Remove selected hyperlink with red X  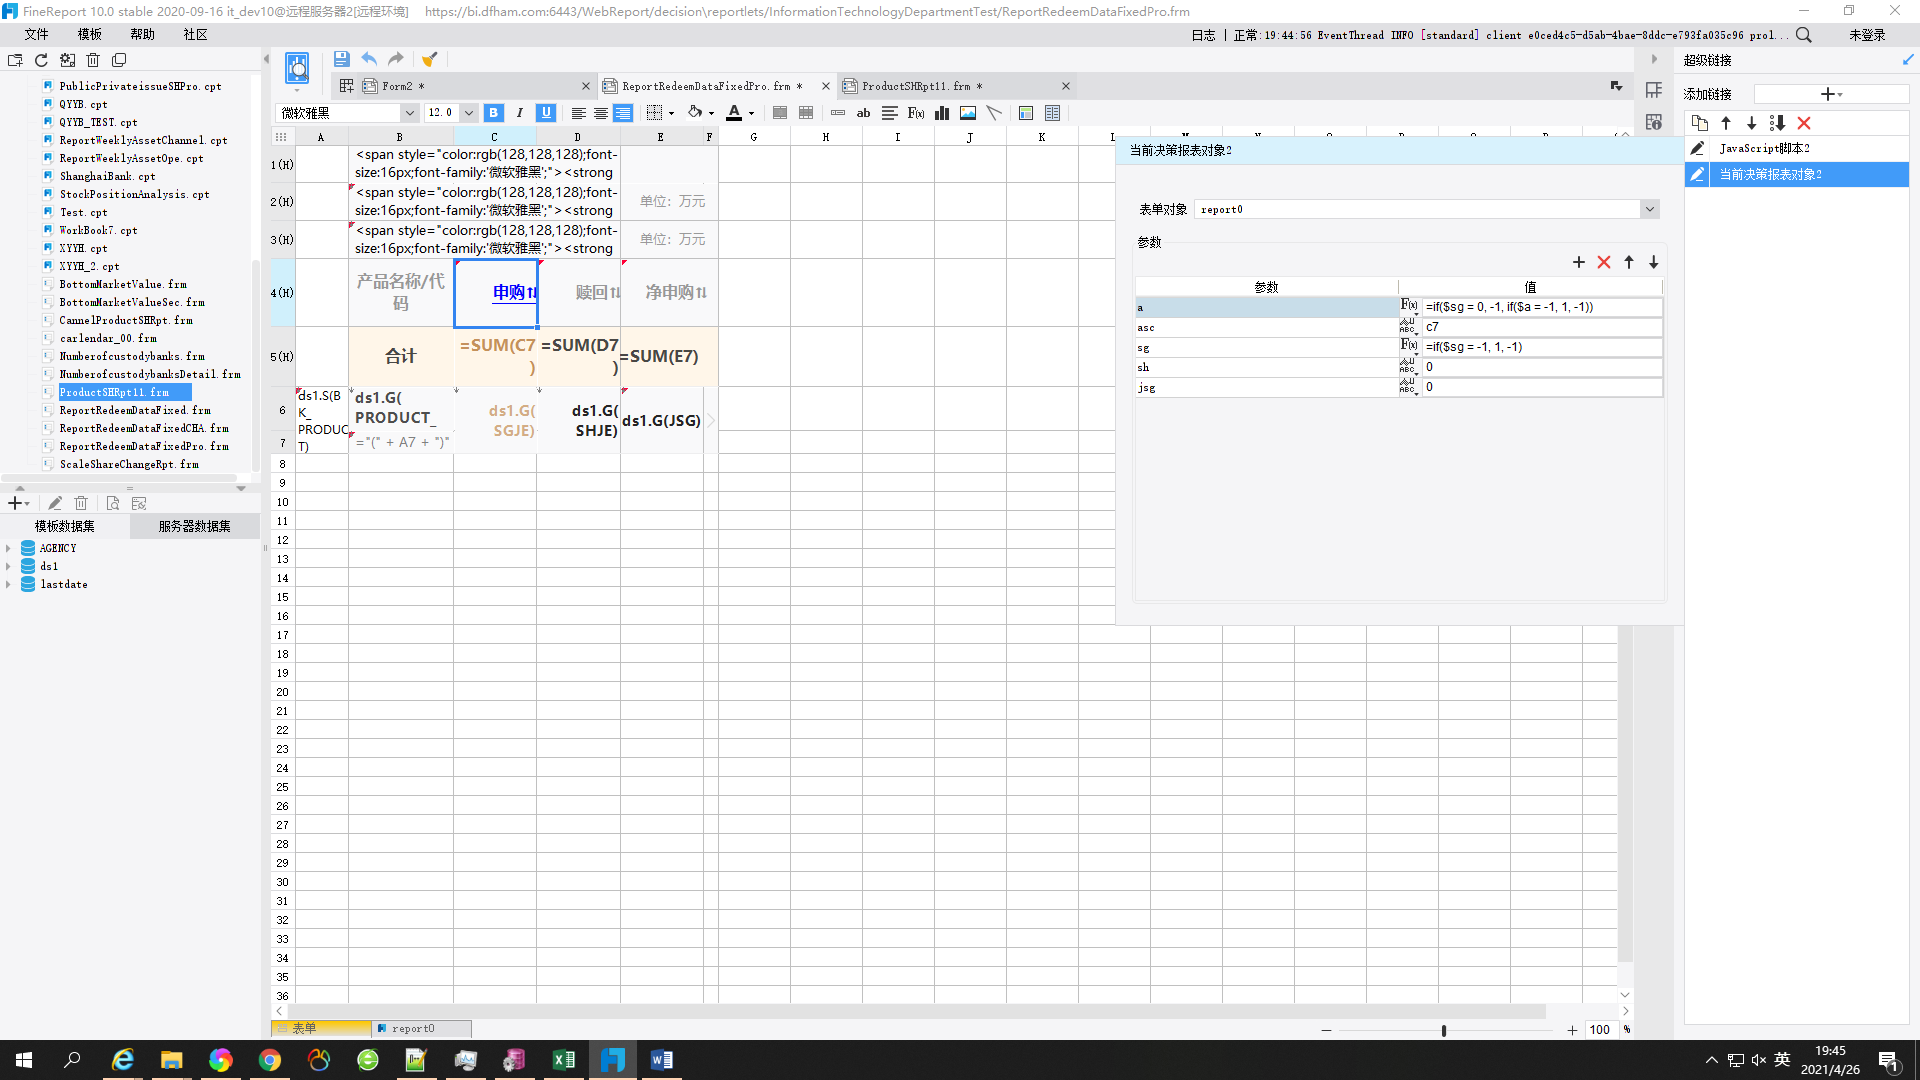click(1804, 123)
